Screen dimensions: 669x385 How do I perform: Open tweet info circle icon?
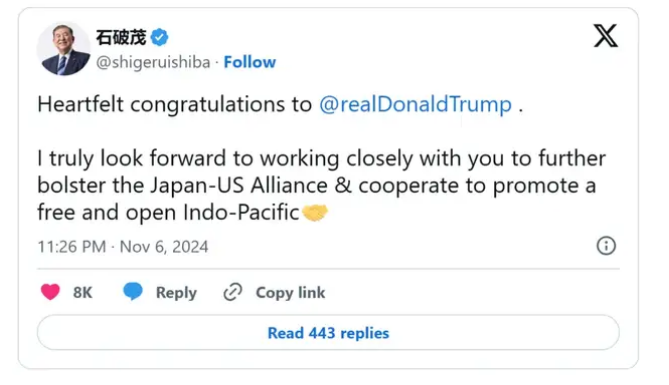606,246
